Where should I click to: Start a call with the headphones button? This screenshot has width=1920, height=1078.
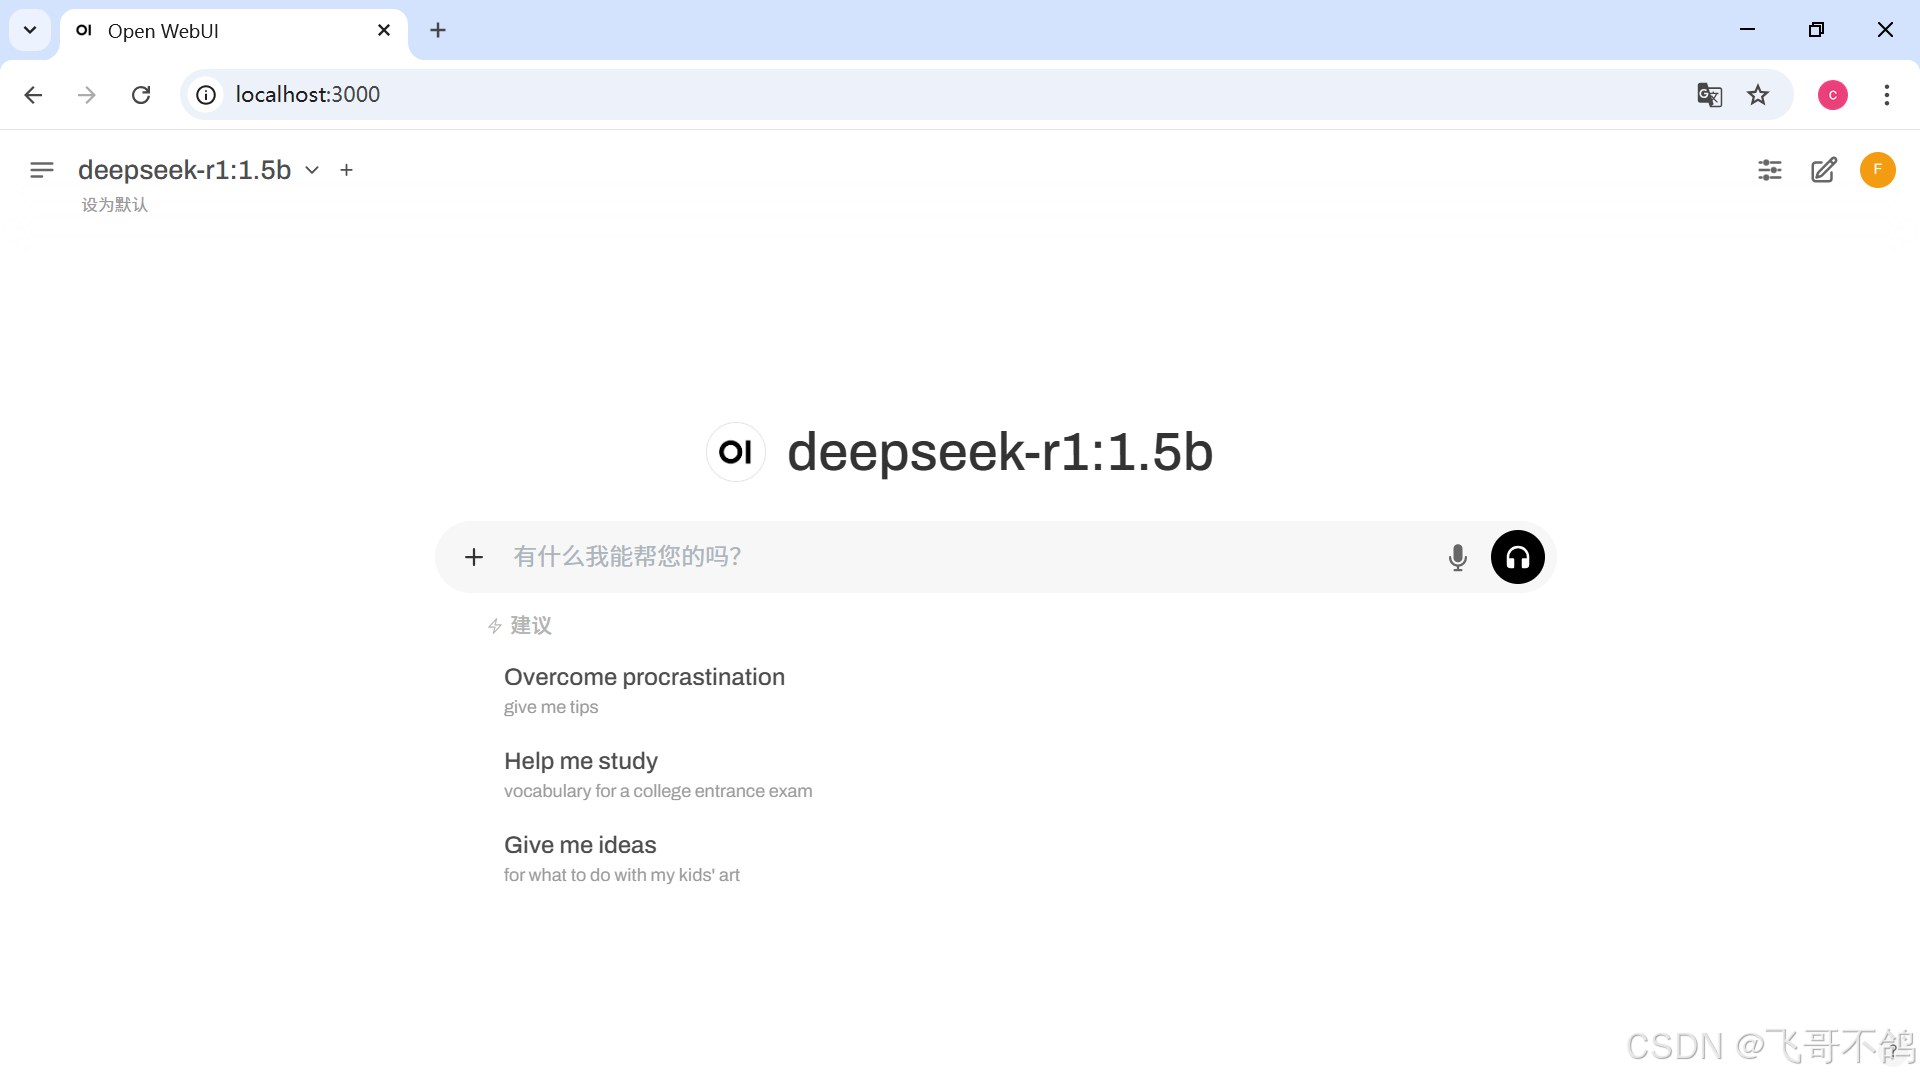point(1518,557)
